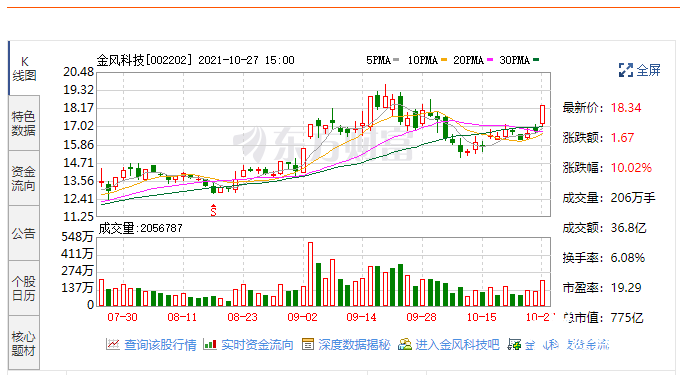Switch to the 特色数据 tab
Screen dimensions: 680x375
[x=24, y=123]
